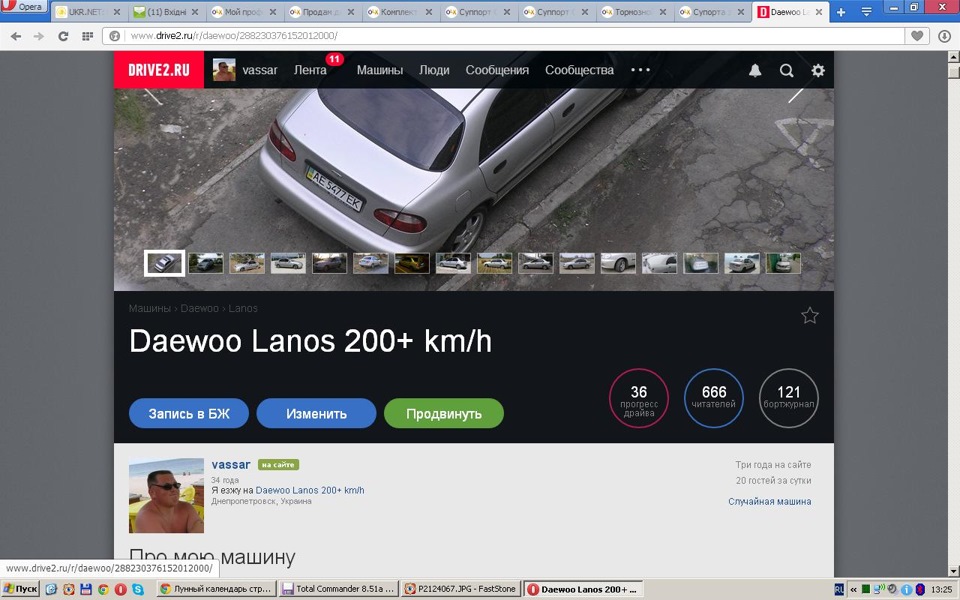Switch to the Продам tab
Viewport: 960px width, 600px height.
(321, 12)
